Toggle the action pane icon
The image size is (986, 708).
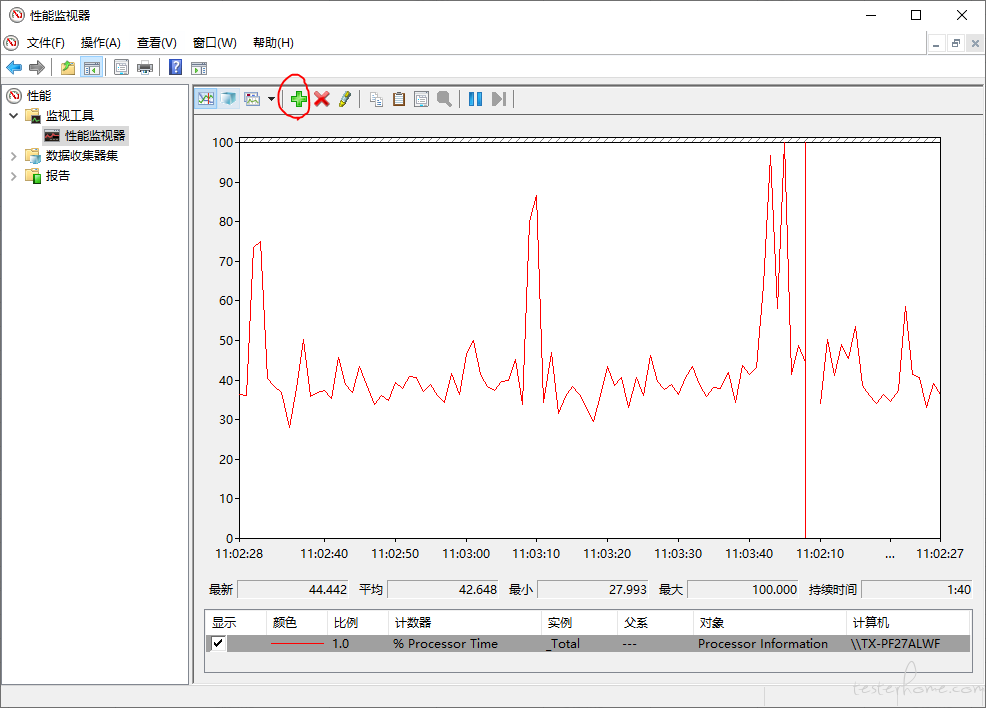[199, 68]
